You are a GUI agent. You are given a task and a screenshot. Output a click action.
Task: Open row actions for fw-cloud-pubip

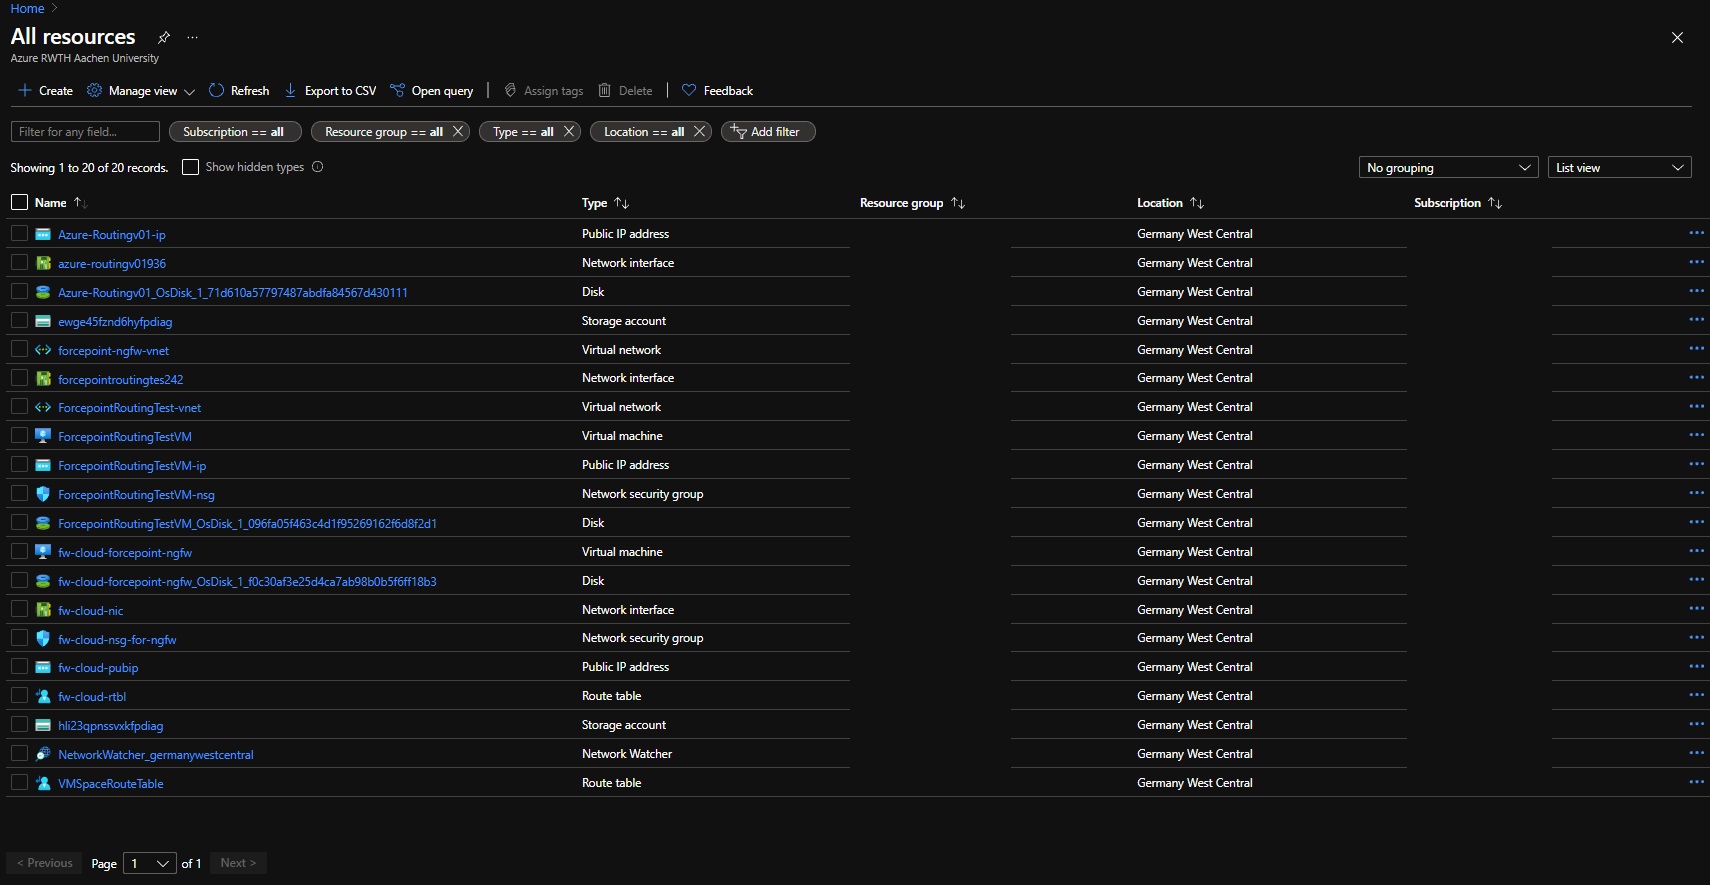tap(1696, 666)
